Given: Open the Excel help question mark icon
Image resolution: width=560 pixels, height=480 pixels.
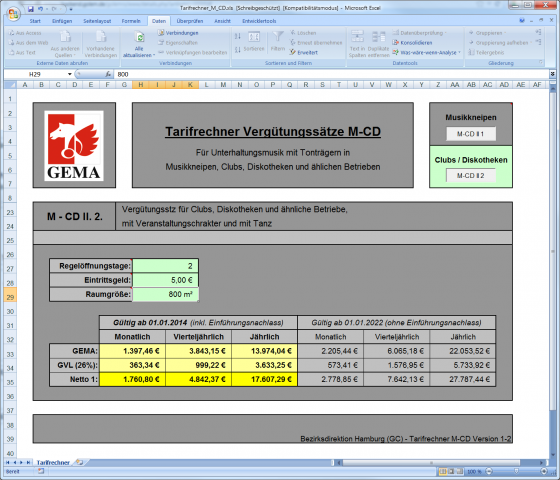Looking at the screenshot, I should click(x=522, y=21).
